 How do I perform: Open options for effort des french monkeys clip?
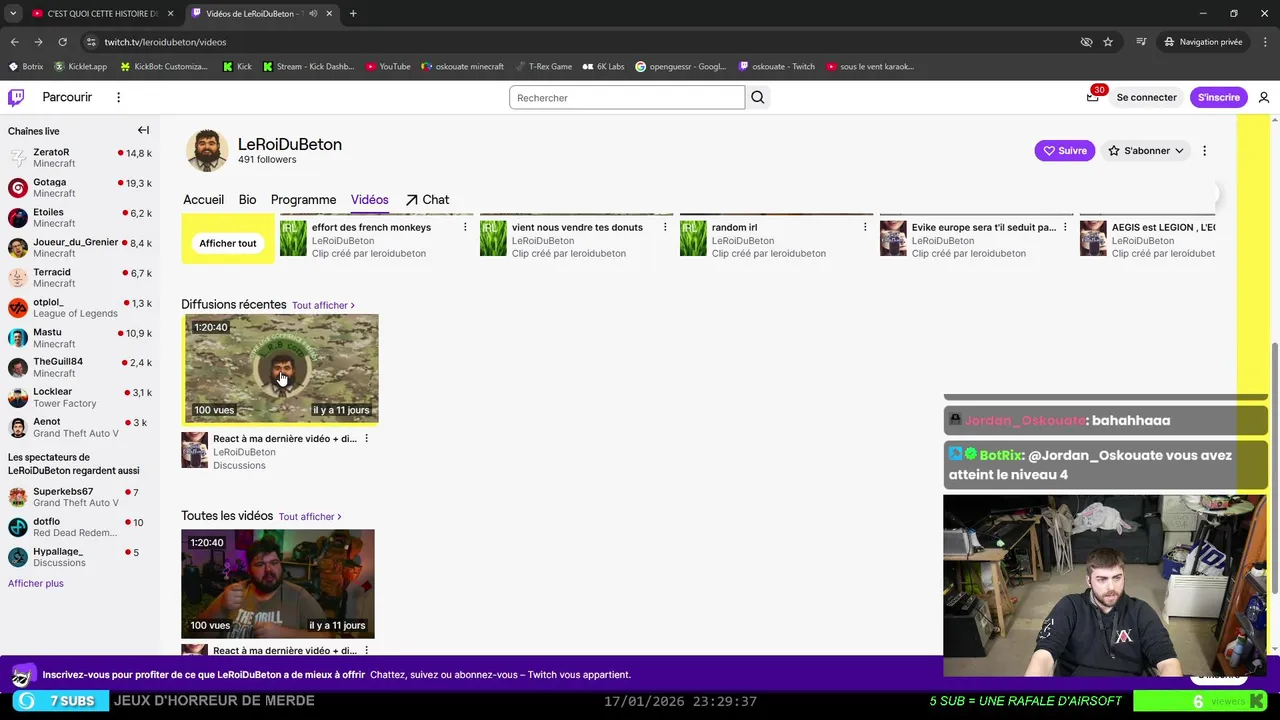(465, 227)
